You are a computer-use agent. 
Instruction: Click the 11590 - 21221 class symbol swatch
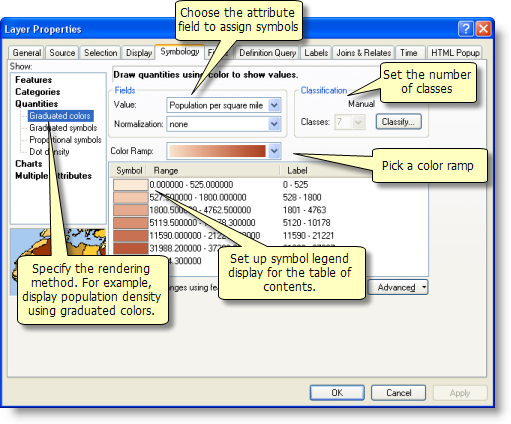(x=130, y=236)
